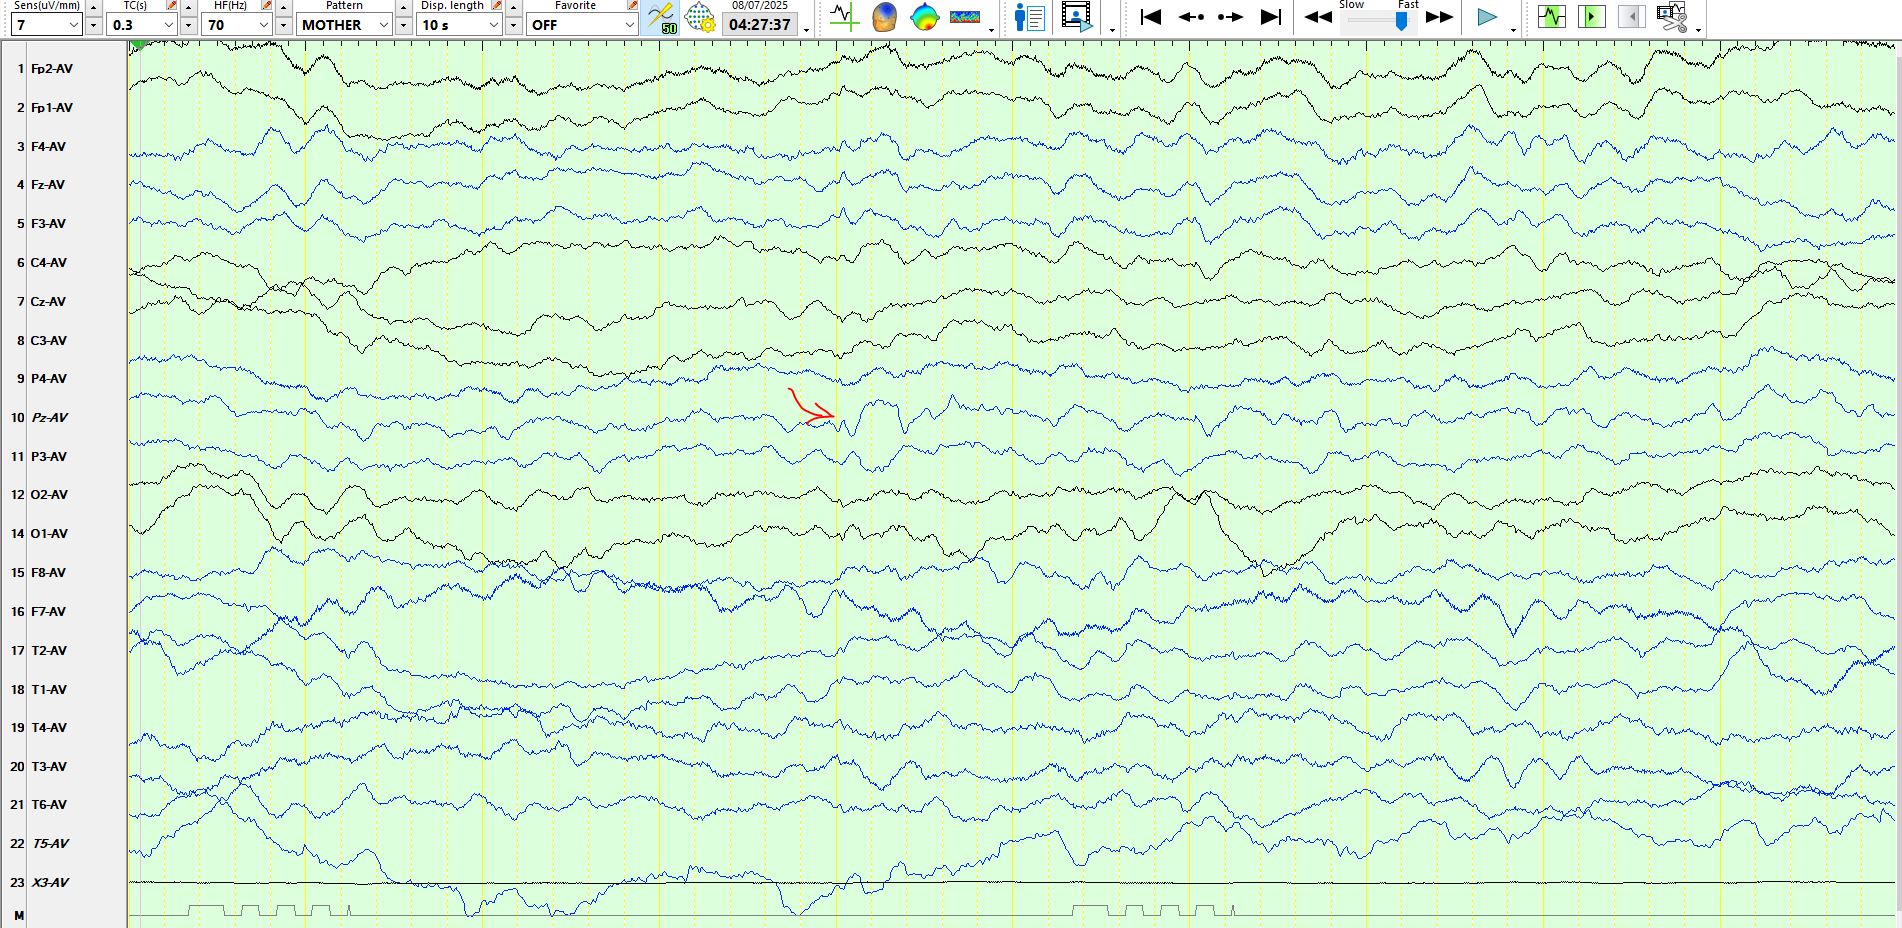Open the spectrogram trend display icon
Image resolution: width=1902 pixels, height=928 pixels.
click(965, 17)
